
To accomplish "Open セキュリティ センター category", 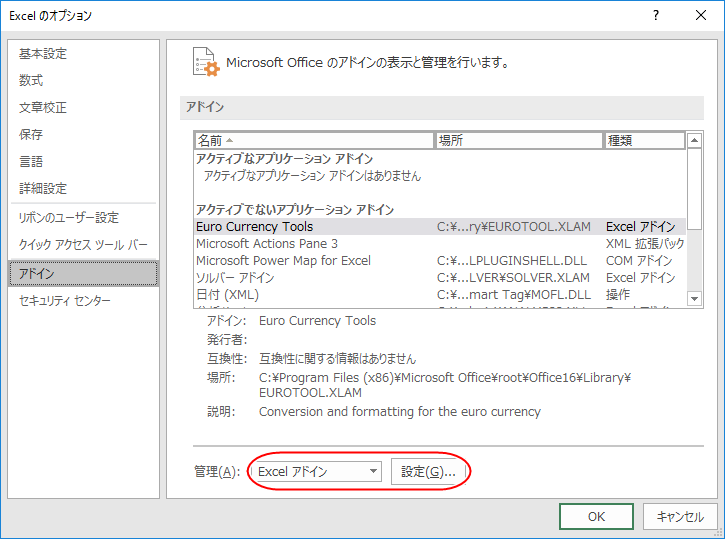I will tap(64, 301).
